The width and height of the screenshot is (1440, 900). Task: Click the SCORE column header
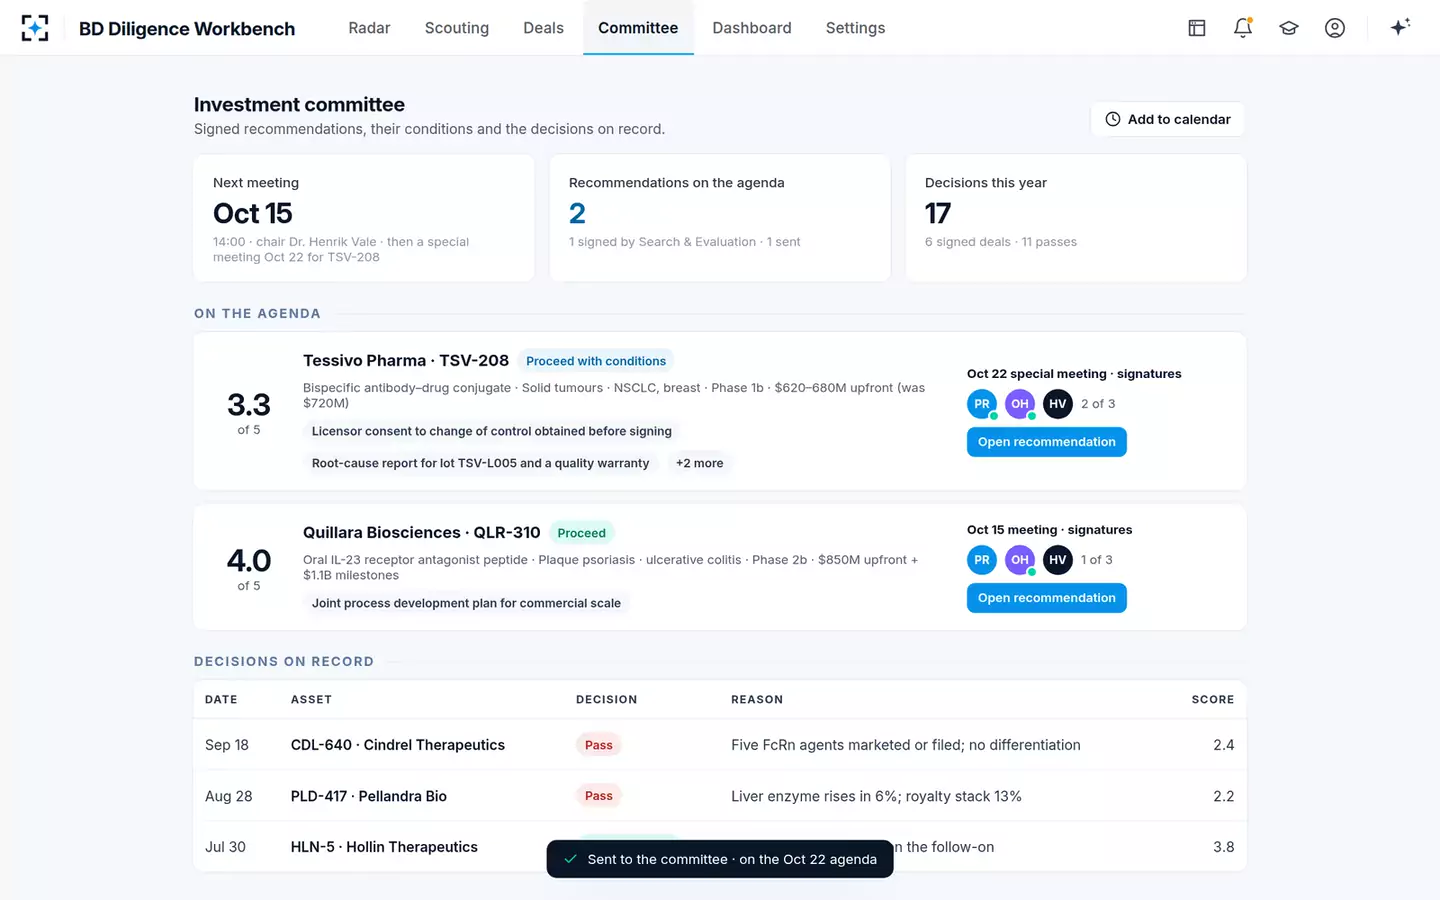coord(1213,700)
